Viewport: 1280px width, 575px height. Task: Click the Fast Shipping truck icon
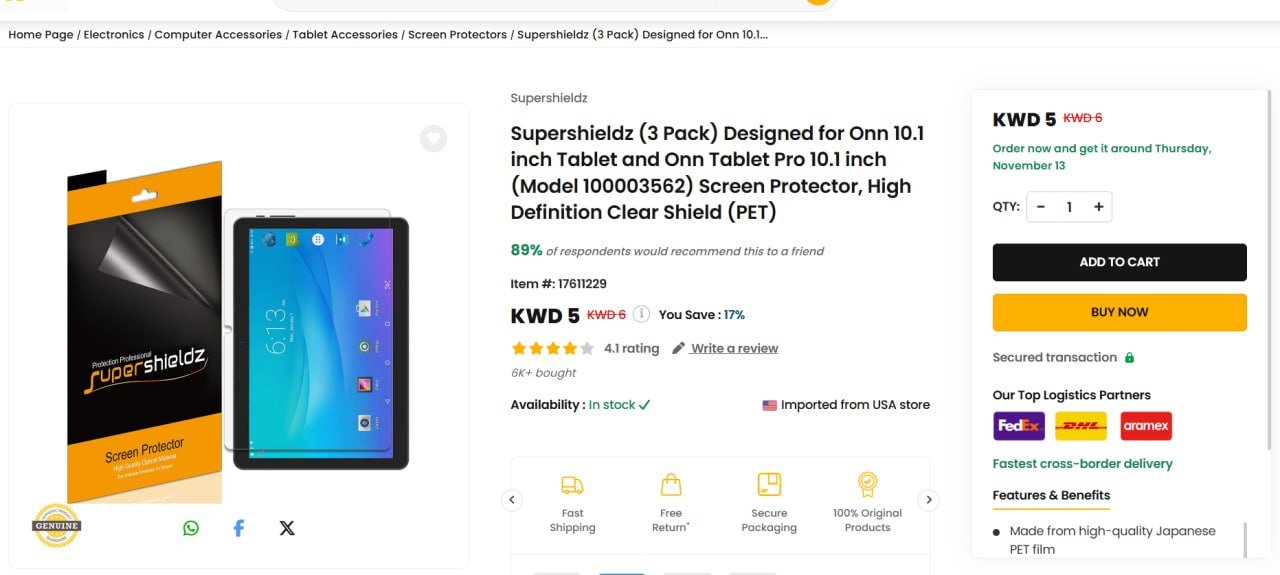(x=572, y=485)
